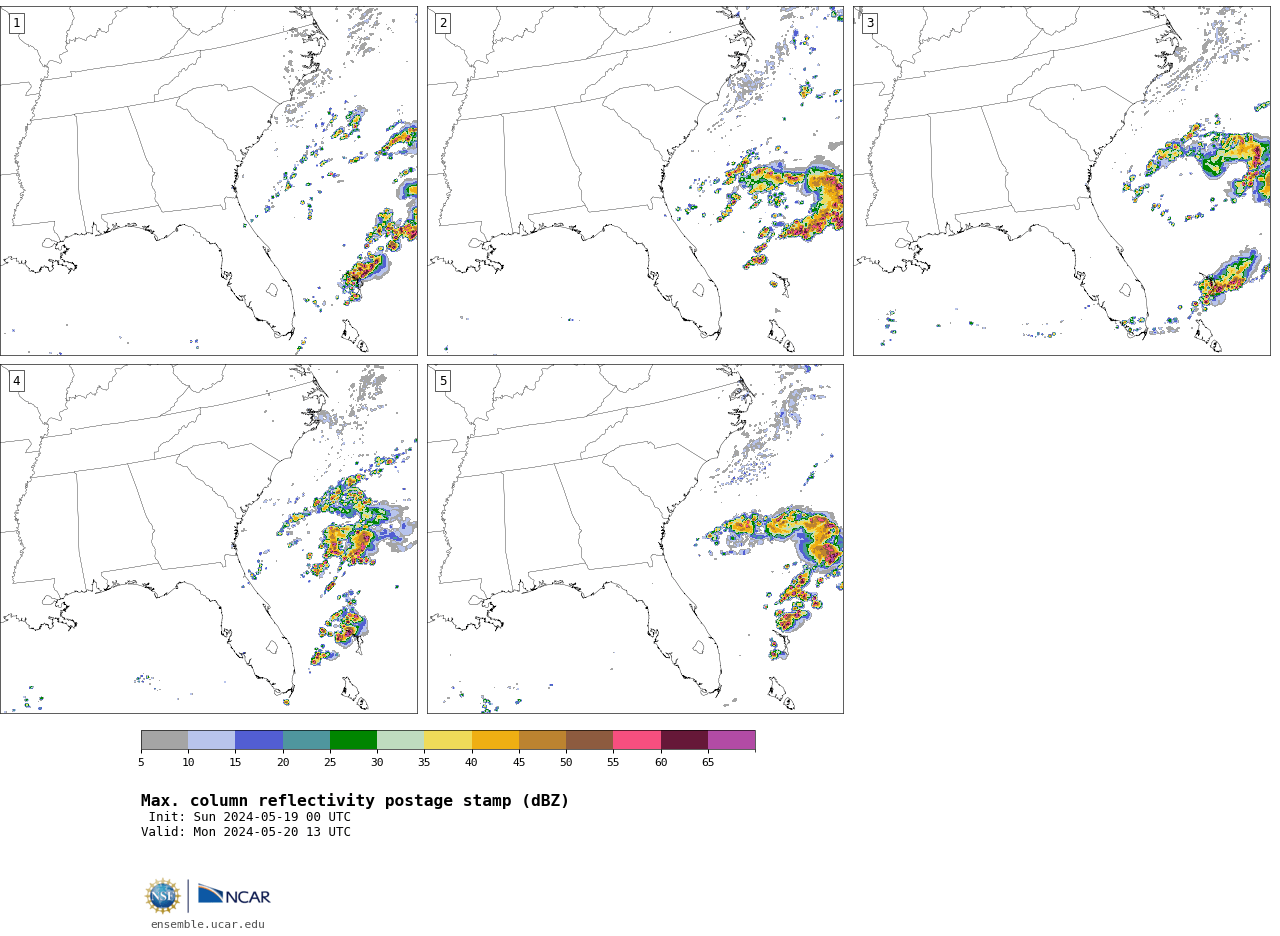The image size is (1280, 936).
Task: Click the NCAR logo
Action: click(x=234, y=896)
